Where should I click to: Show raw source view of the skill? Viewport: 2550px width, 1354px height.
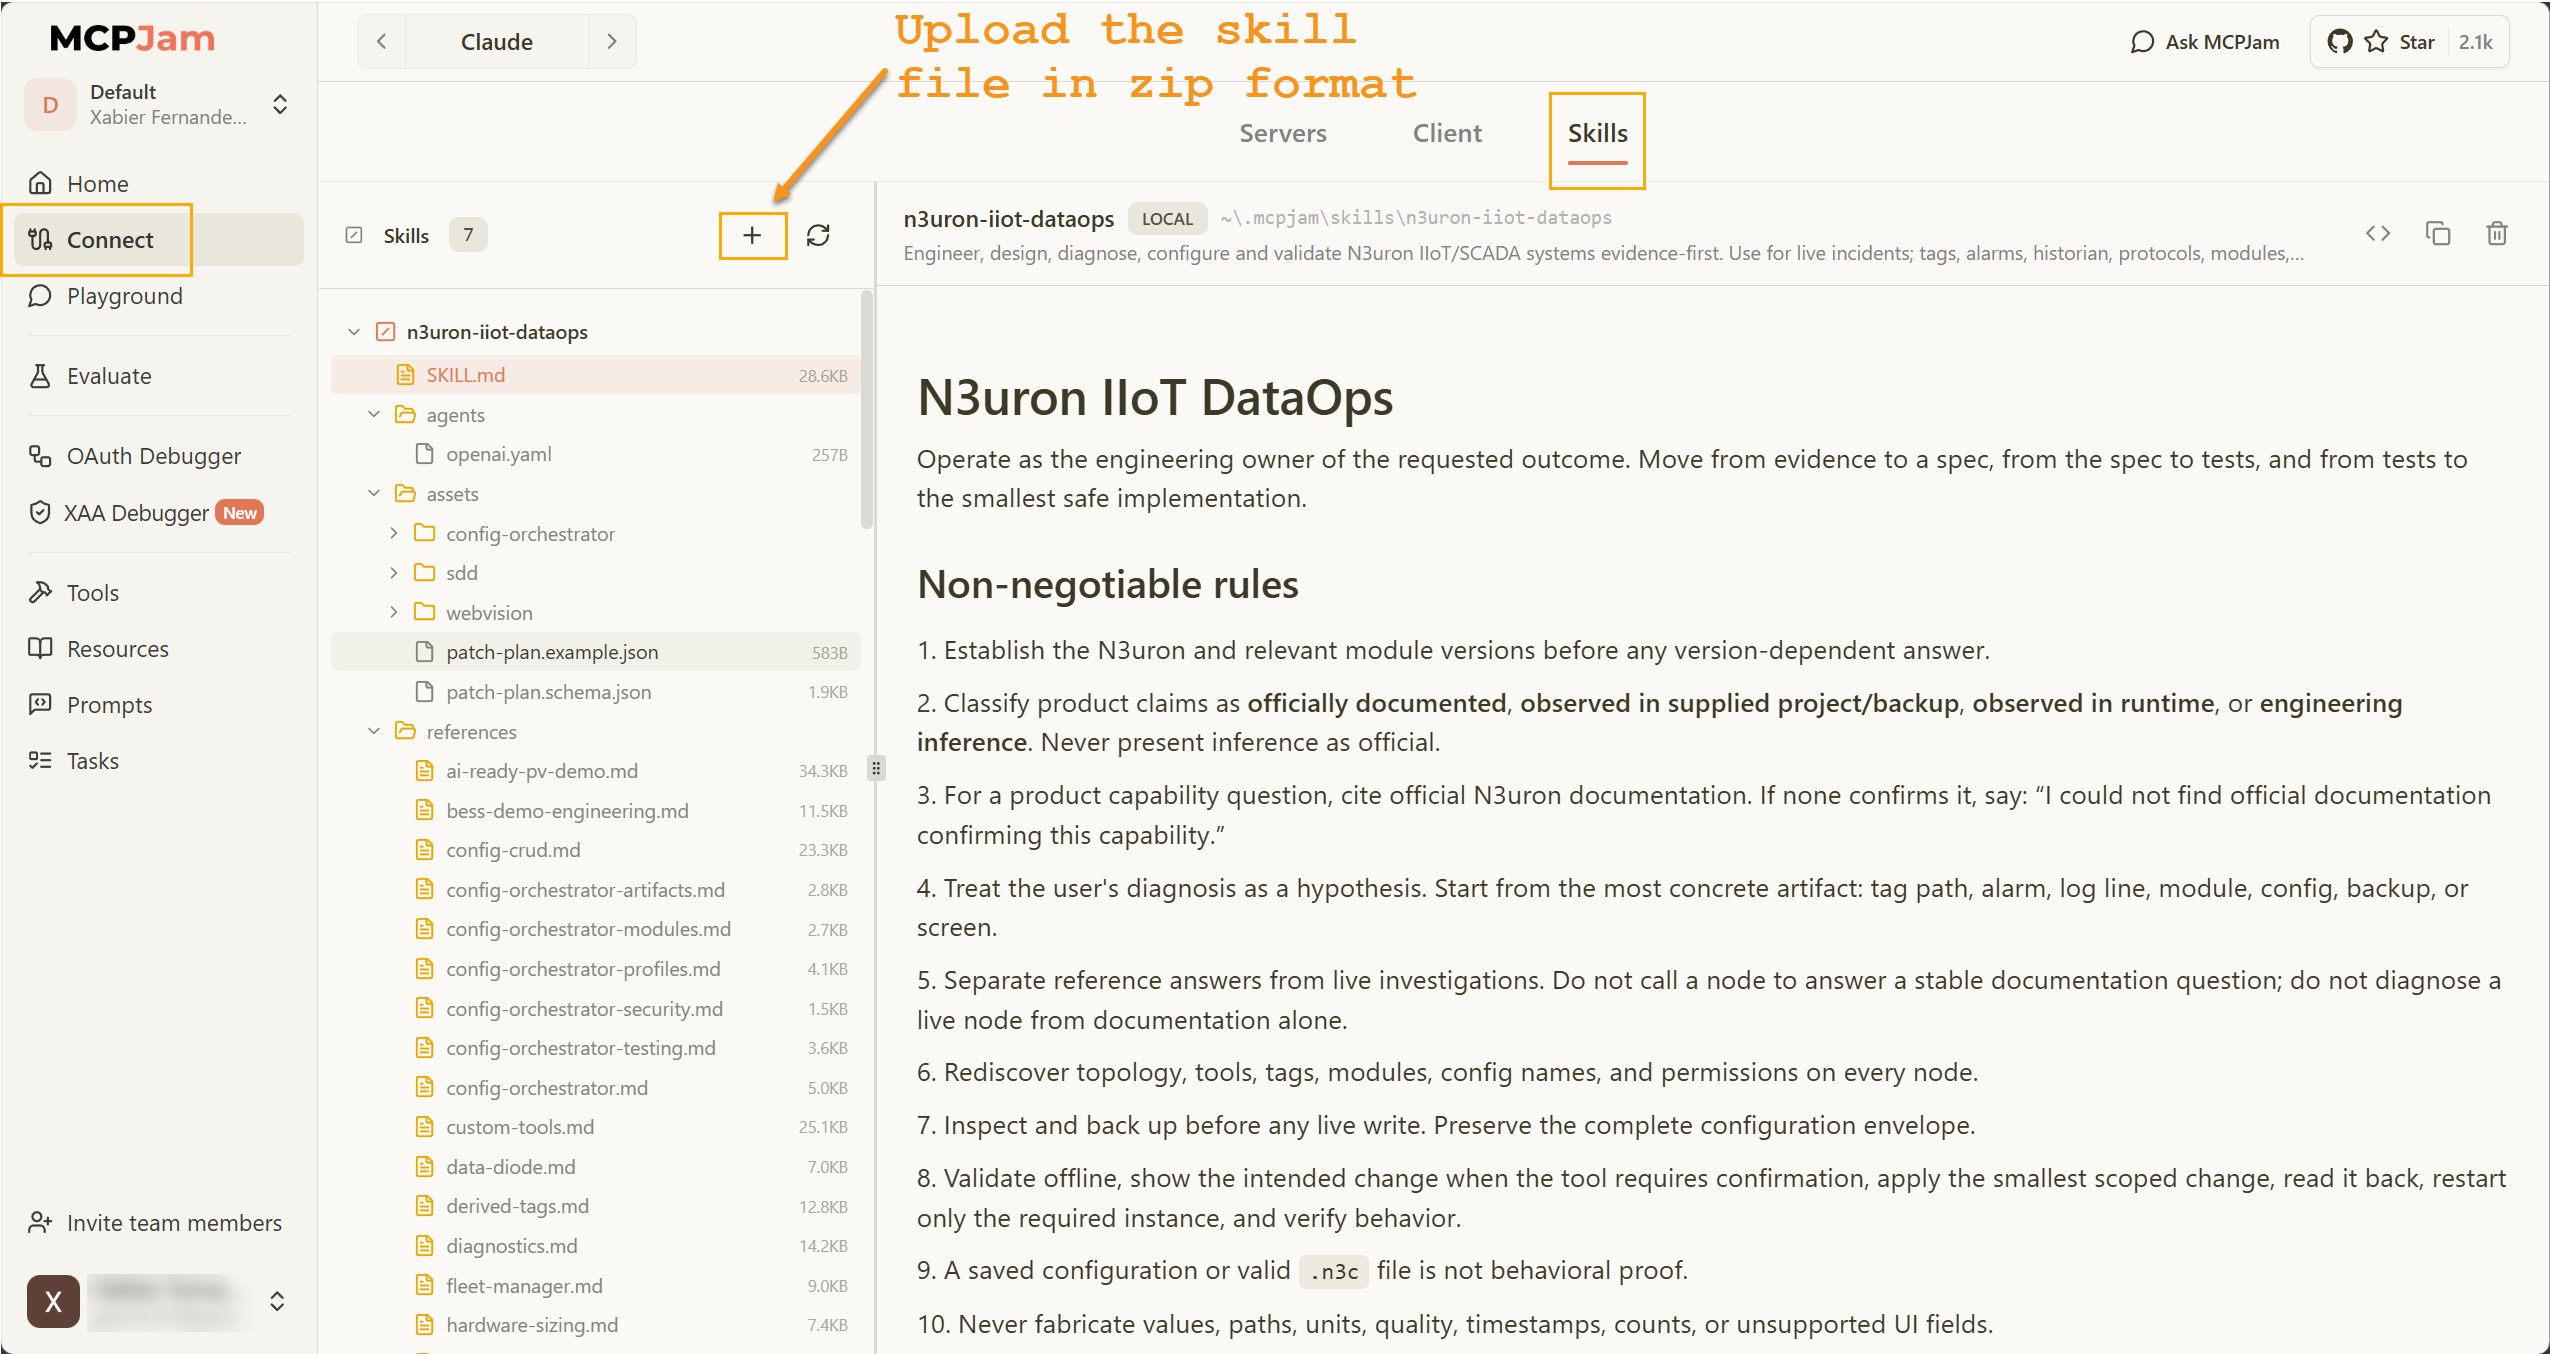coord(2378,233)
